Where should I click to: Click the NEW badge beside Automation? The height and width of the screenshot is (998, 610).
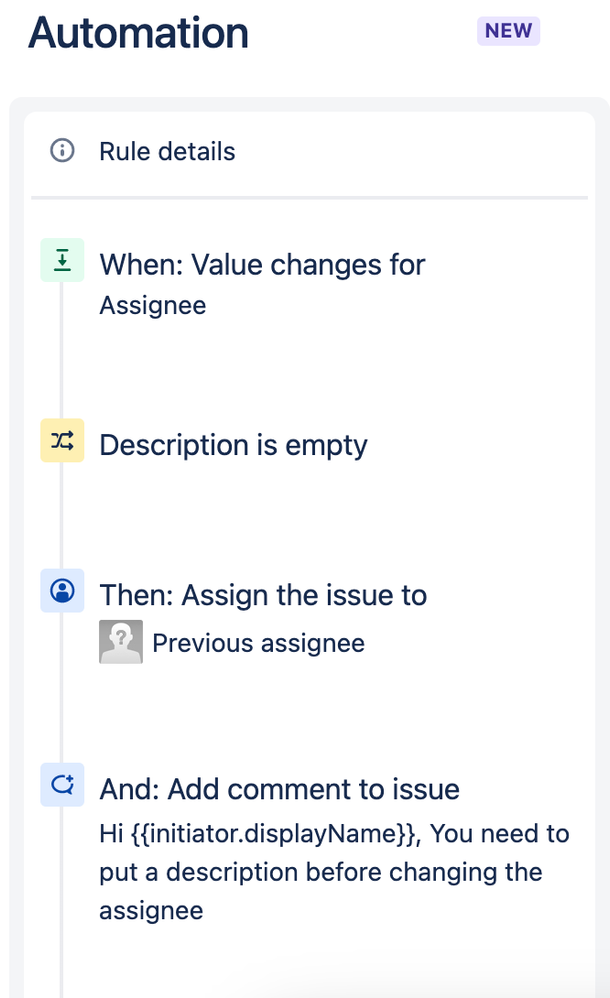point(508,31)
